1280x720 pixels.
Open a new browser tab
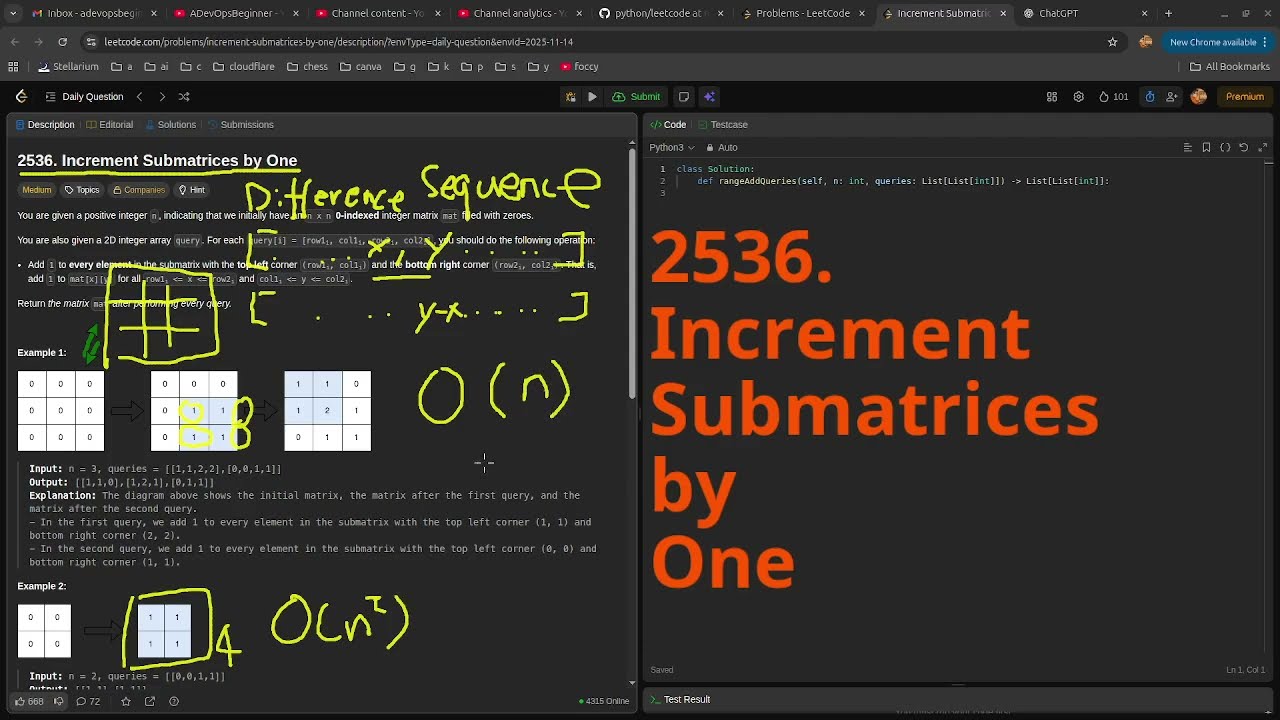coord(1168,13)
